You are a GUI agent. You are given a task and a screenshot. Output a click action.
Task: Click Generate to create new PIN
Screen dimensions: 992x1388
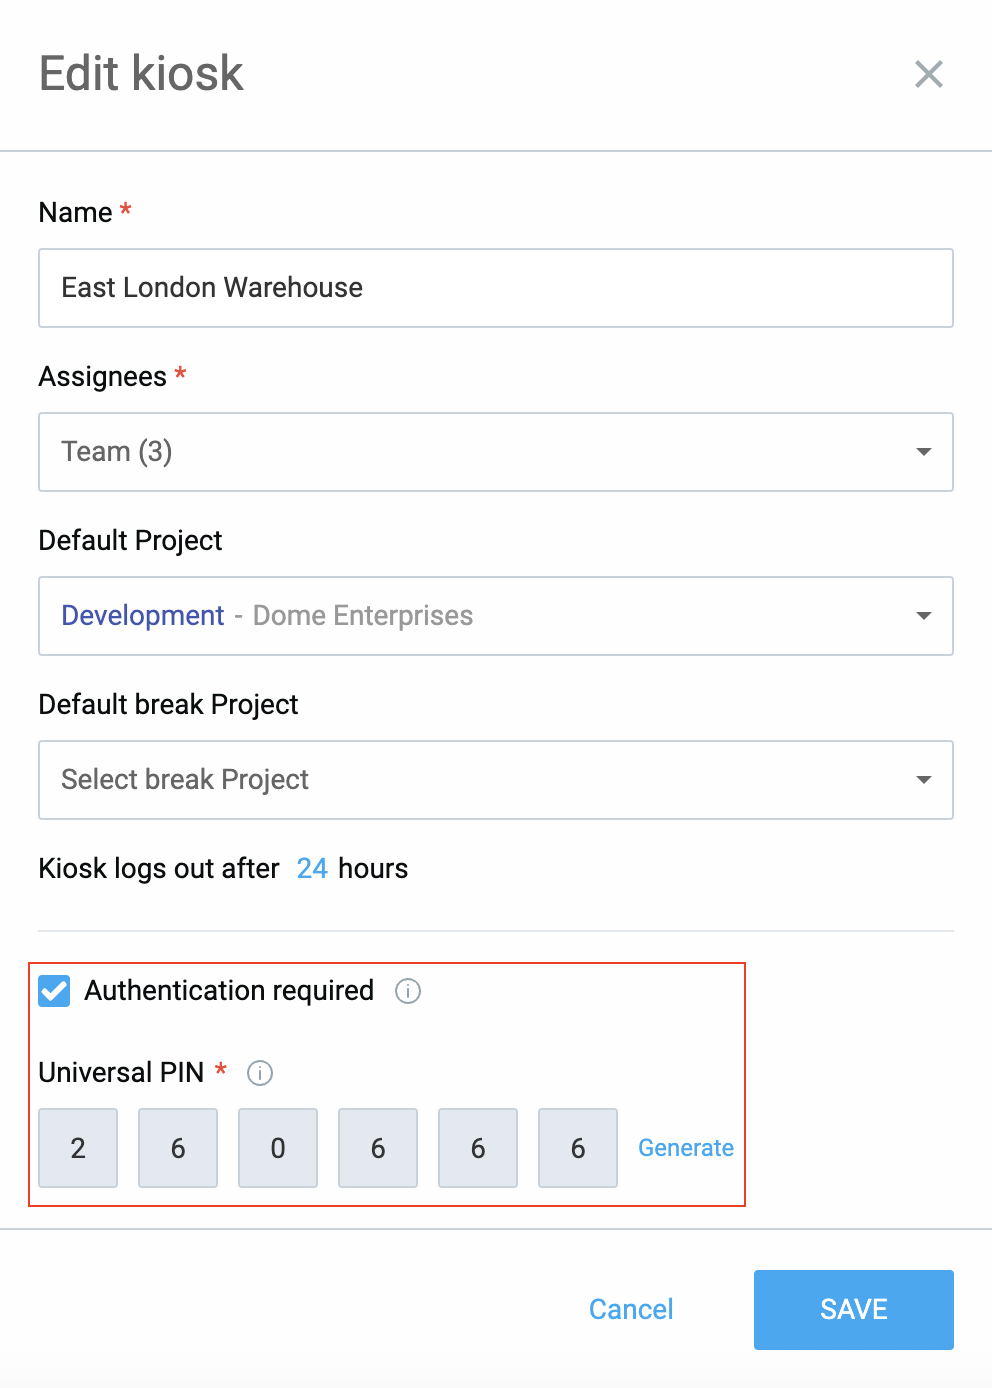[x=686, y=1148]
